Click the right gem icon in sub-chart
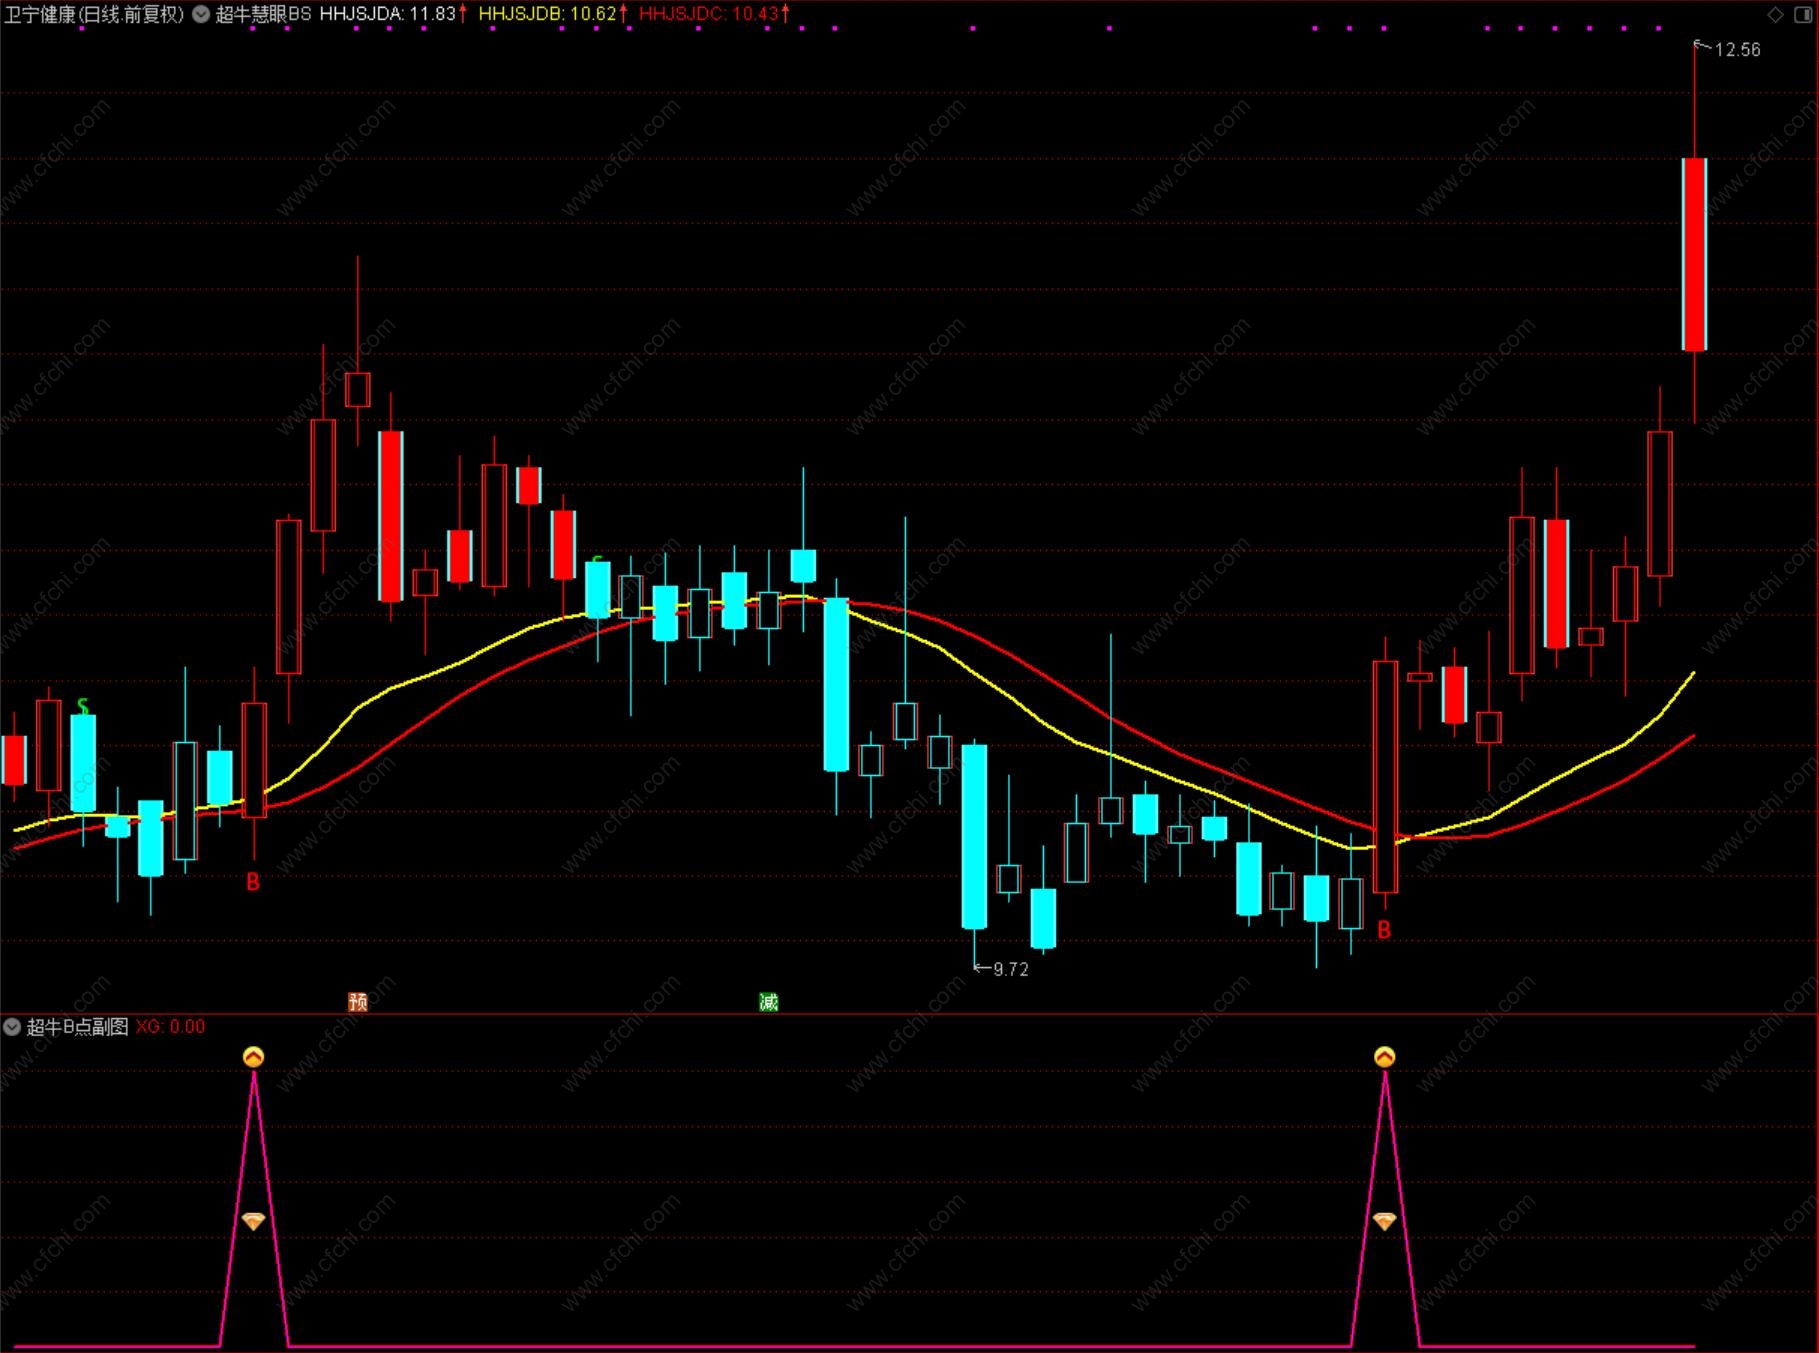The height and width of the screenshot is (1353, 1819). 1384,1221
